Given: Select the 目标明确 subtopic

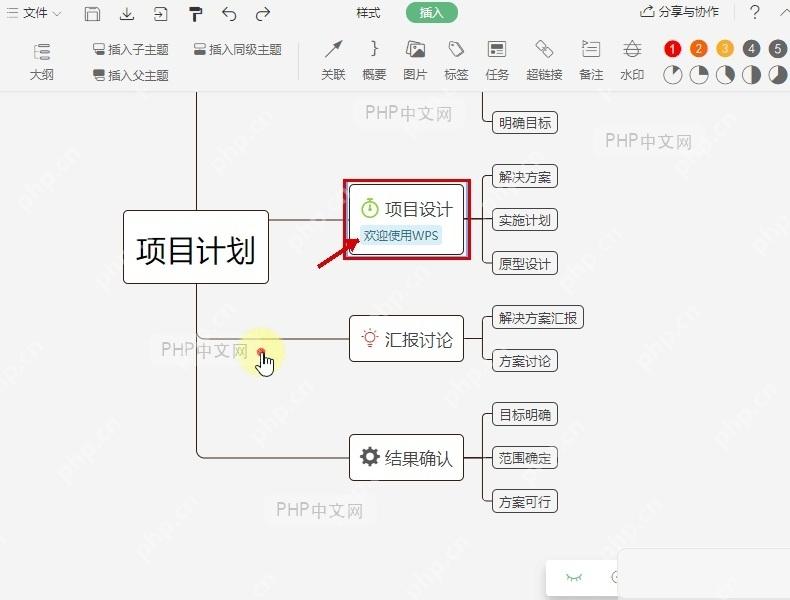Looking at the screenshot, I should [x=524, y=414].
